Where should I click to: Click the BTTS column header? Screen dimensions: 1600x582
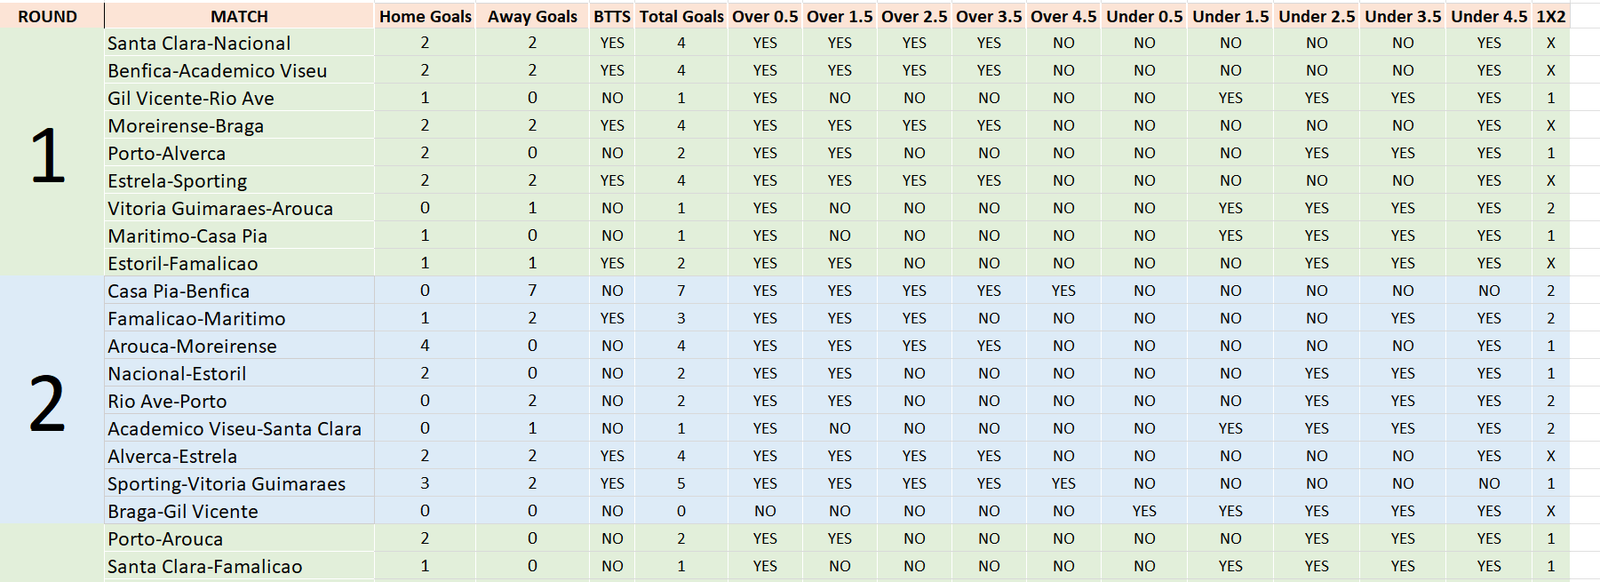(612, 16)
